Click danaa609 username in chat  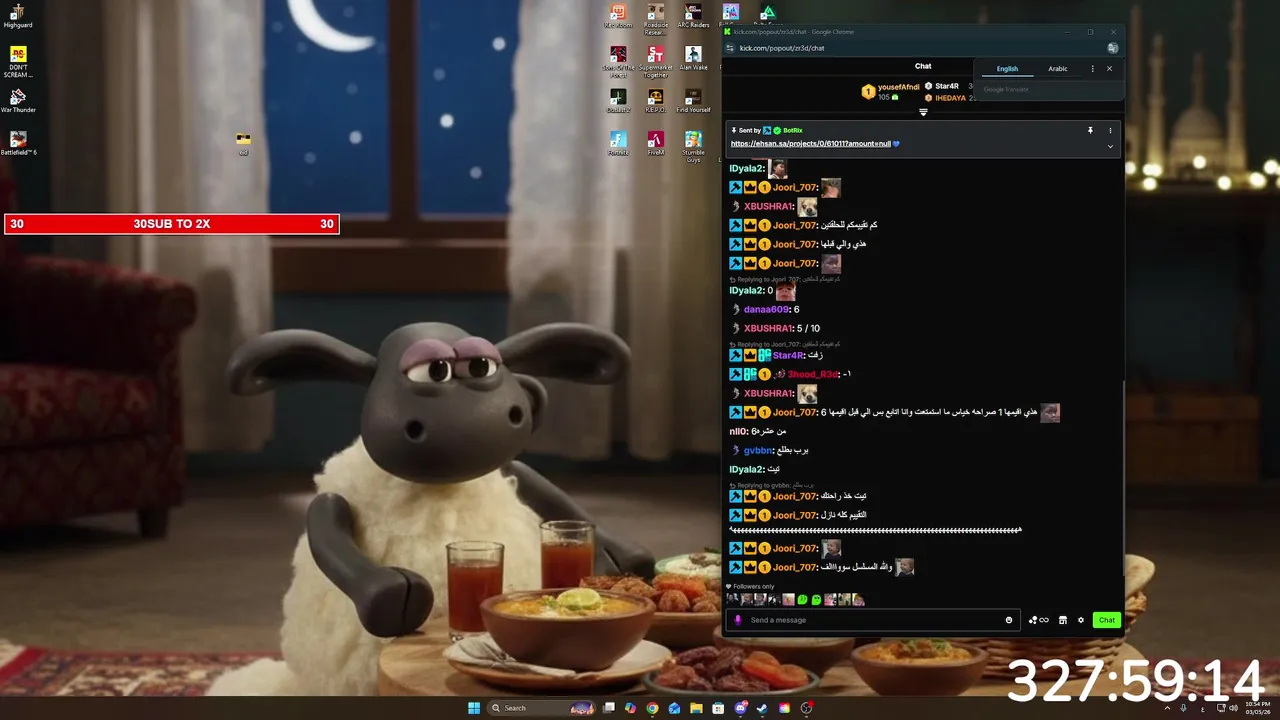point(767,310)
